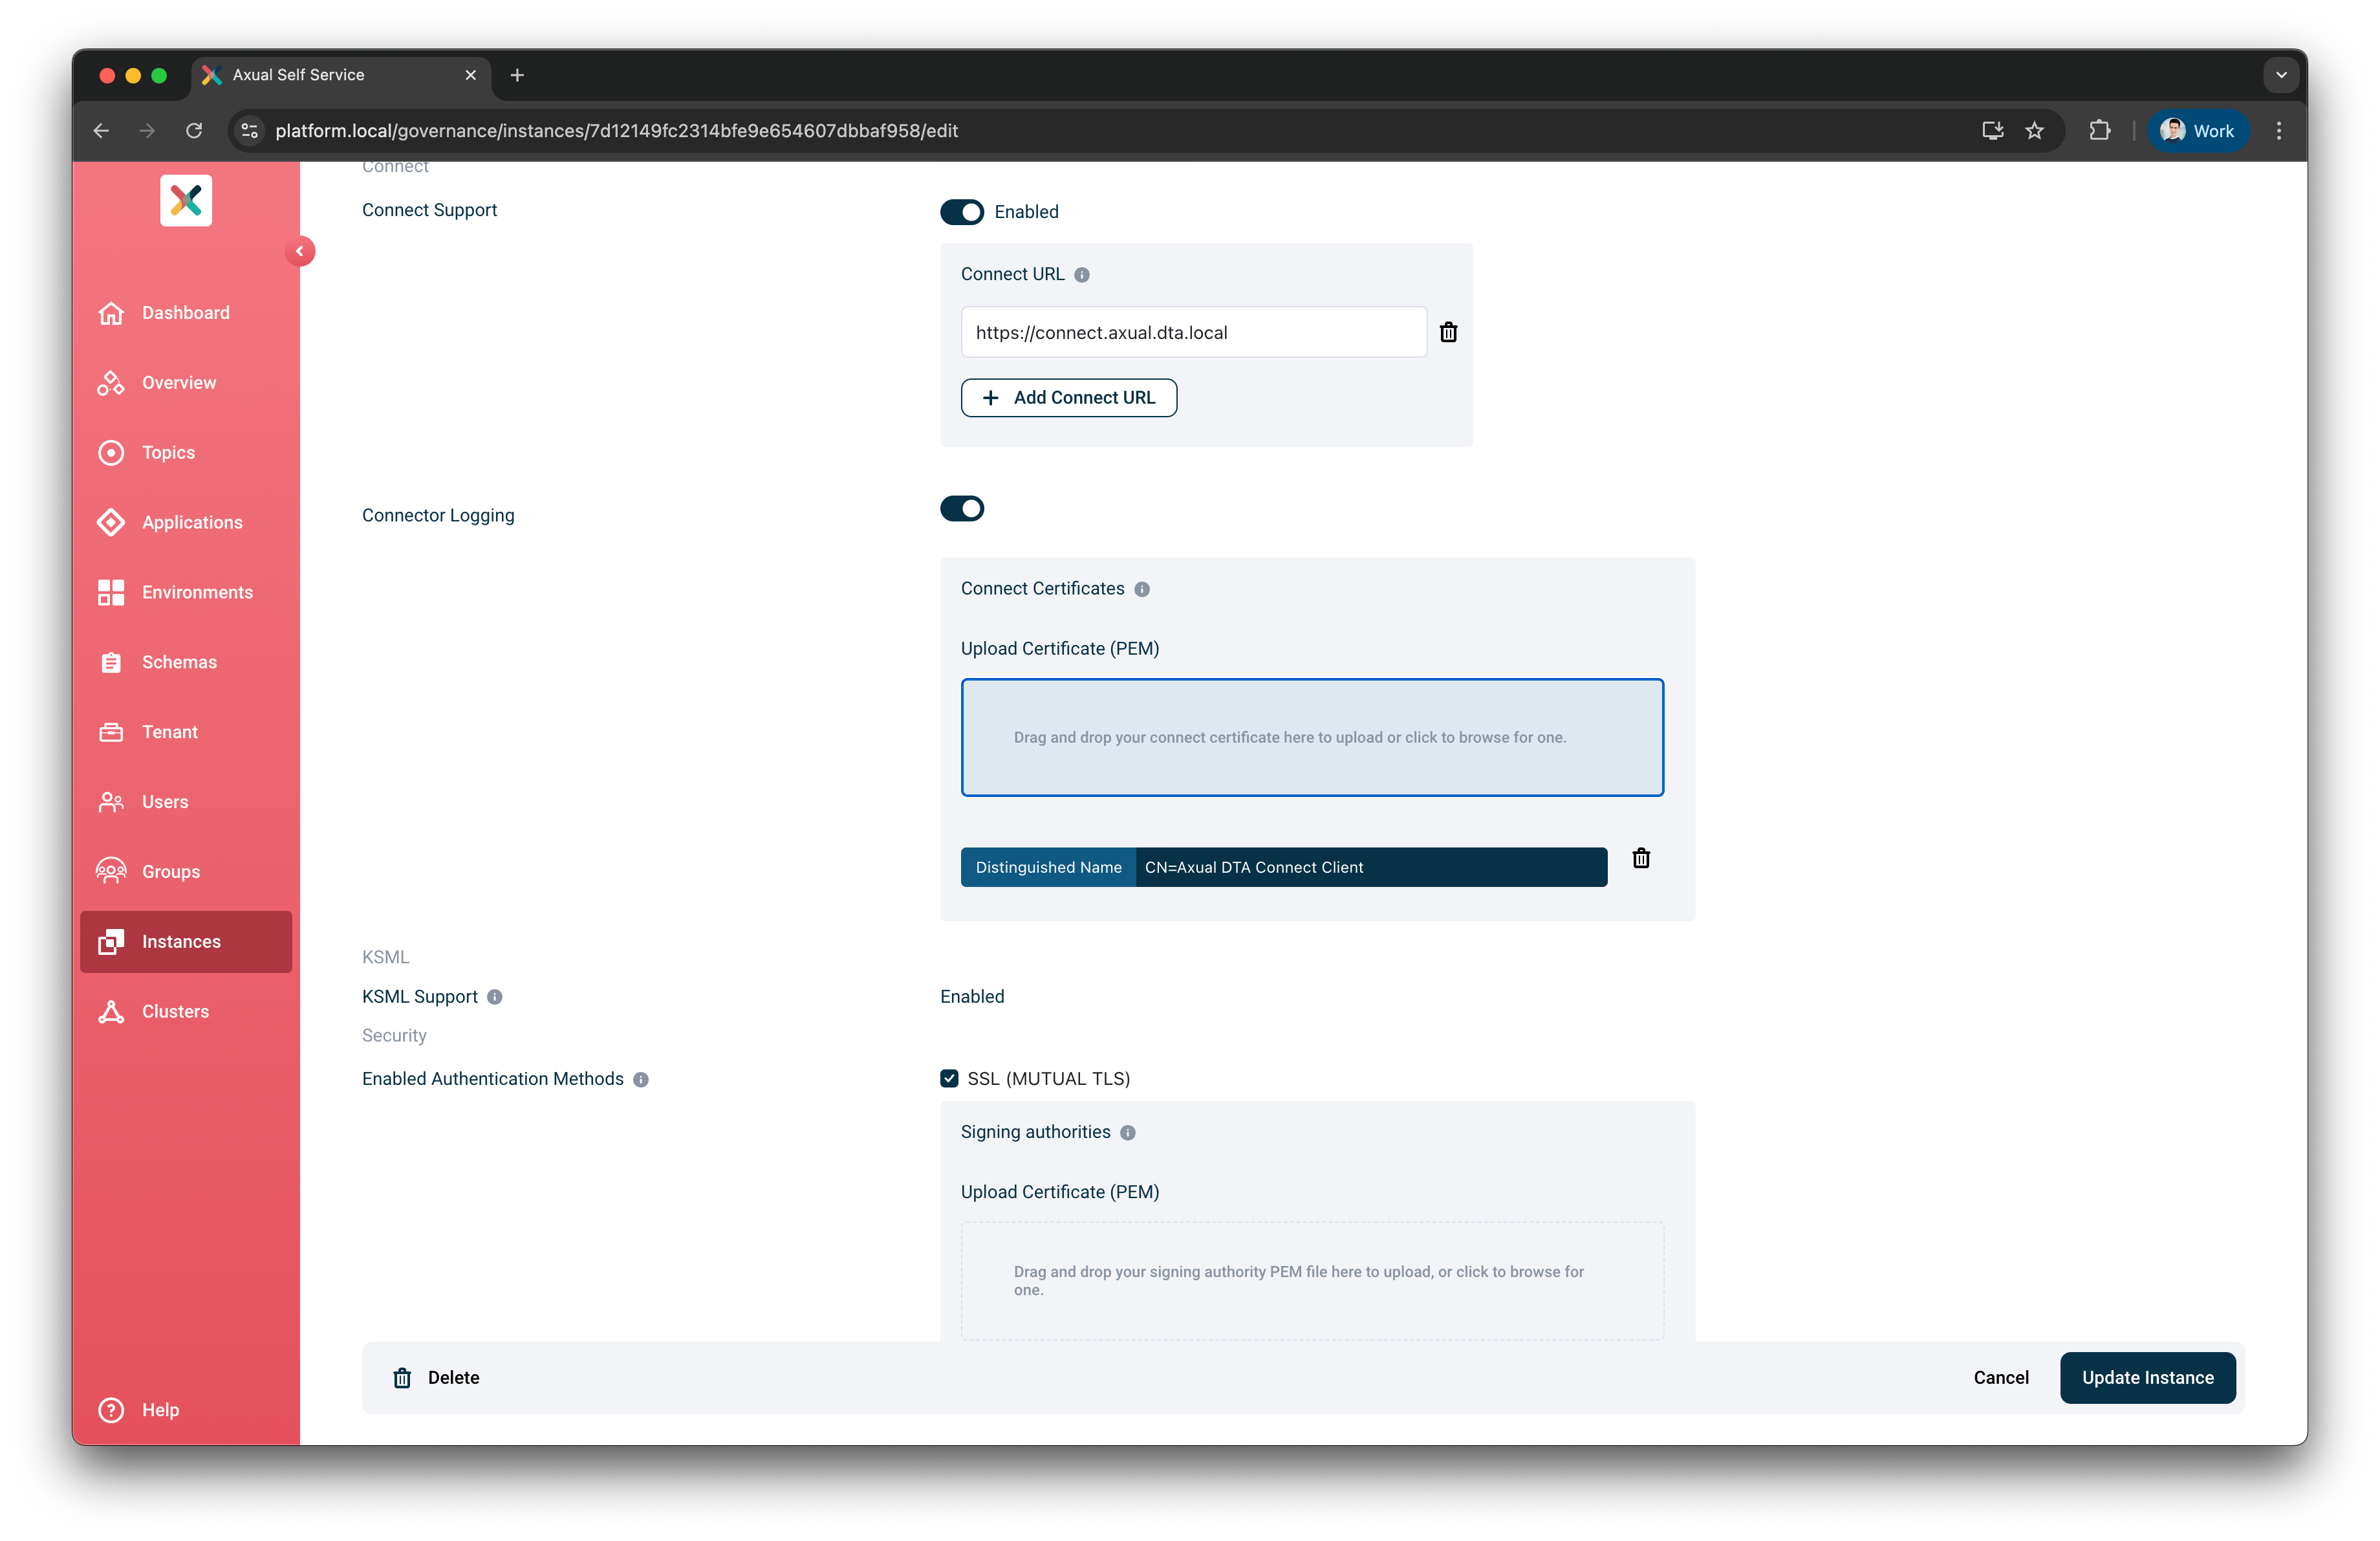Navigate to Schemas via its icon
Image resolution: width=2380 pixels, height=1541 pixels.
(x=111, y=661)
